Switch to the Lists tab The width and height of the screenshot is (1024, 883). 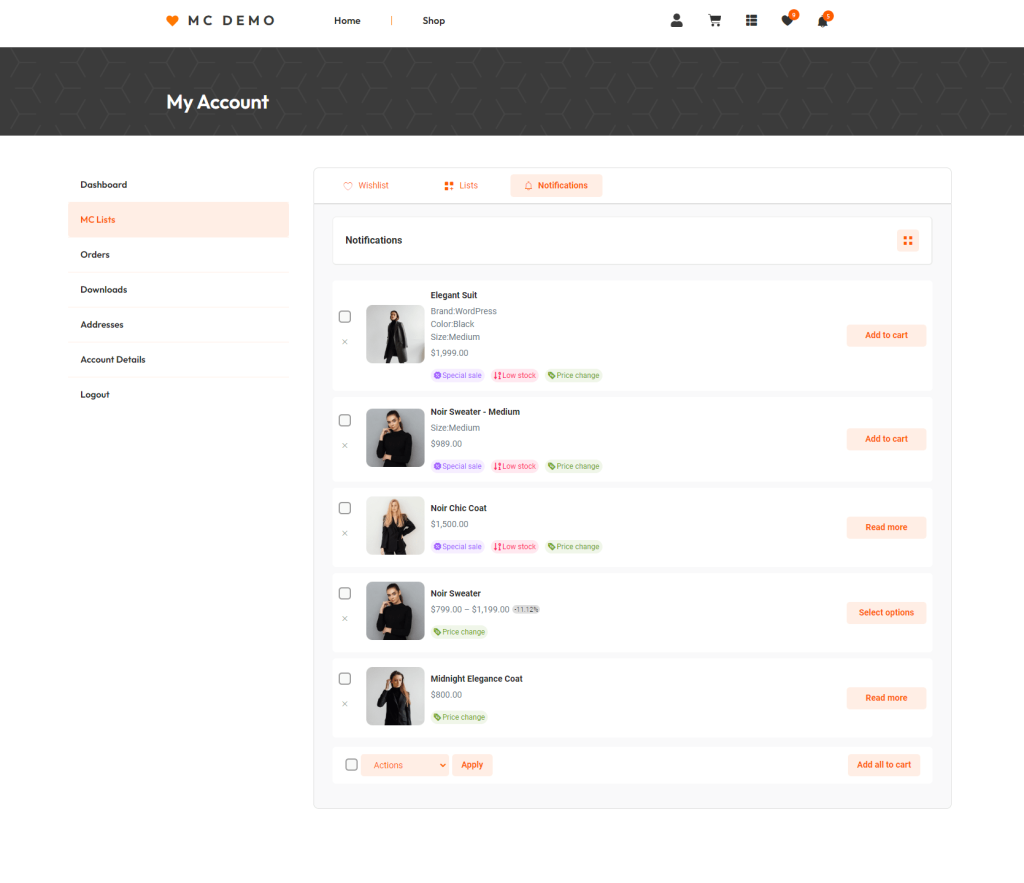coord(461,185)
